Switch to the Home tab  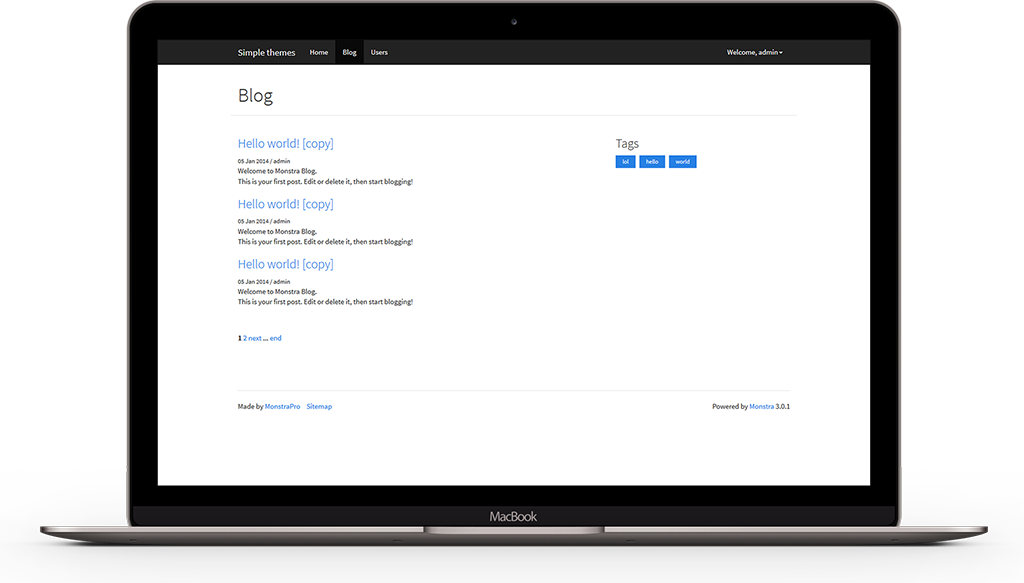coord(319,52)
